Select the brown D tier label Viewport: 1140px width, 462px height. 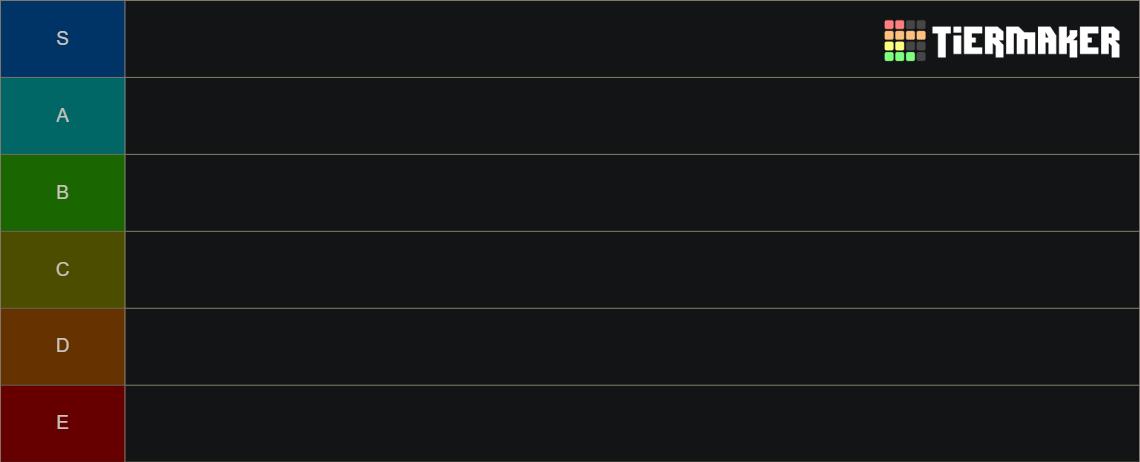63,346
